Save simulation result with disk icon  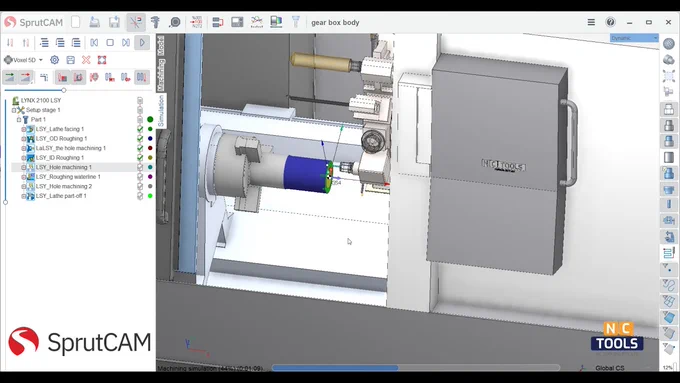[71, 60]
